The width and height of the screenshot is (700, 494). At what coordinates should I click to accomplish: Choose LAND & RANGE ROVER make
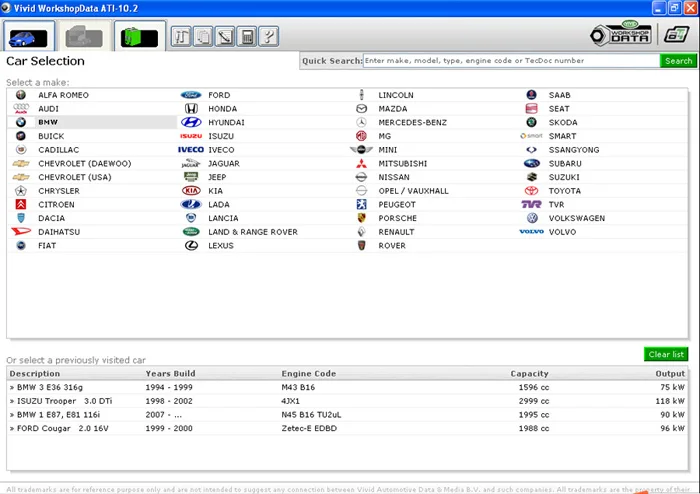253,232
